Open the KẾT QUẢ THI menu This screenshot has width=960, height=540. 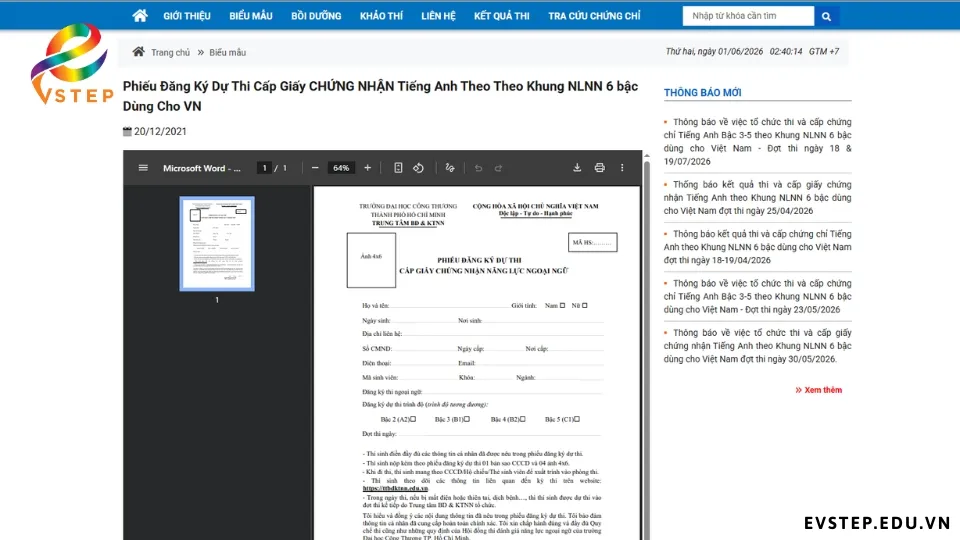[x=501, y=16]
